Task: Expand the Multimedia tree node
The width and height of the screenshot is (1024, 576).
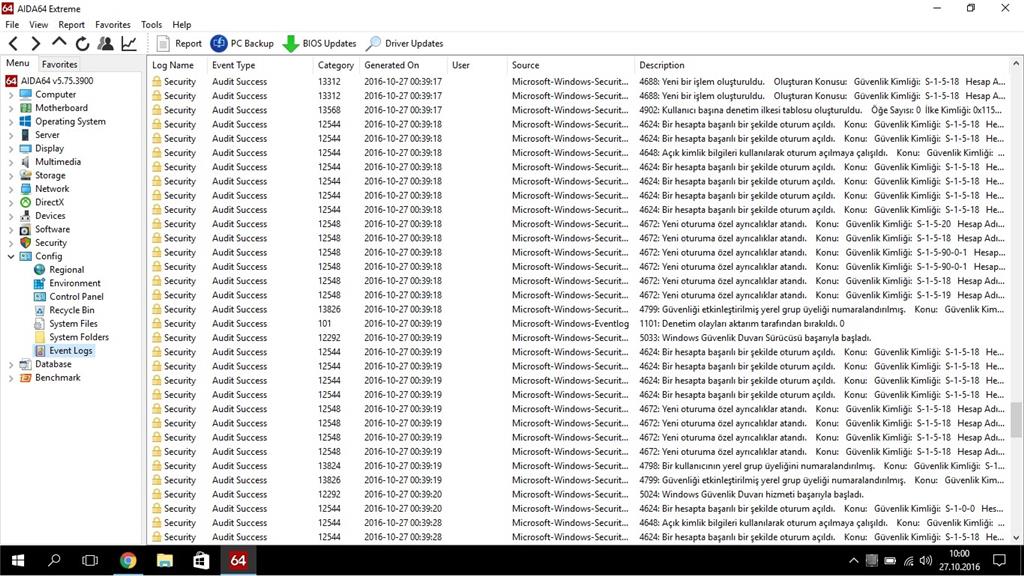Action: (x=10, y=162)
